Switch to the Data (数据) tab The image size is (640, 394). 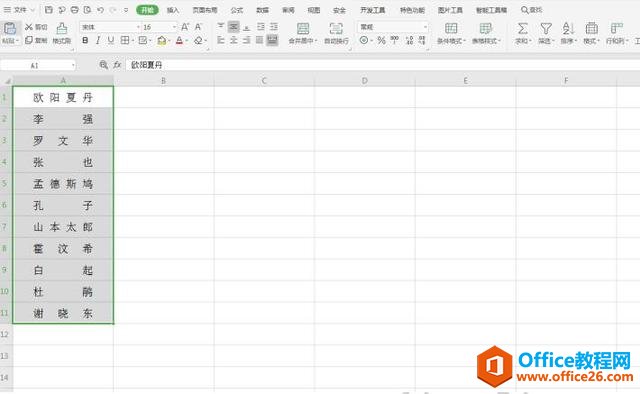(x=262, y=10)
